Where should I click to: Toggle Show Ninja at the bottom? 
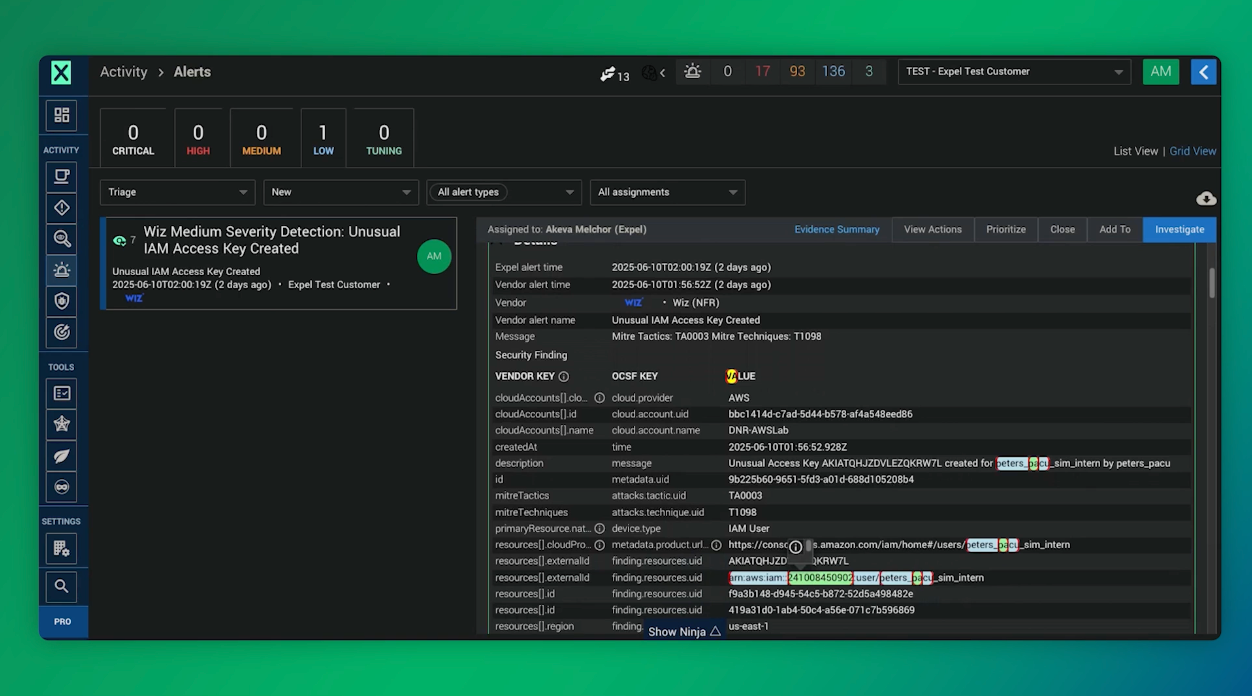pyautogui.click(x=684, y=632)
